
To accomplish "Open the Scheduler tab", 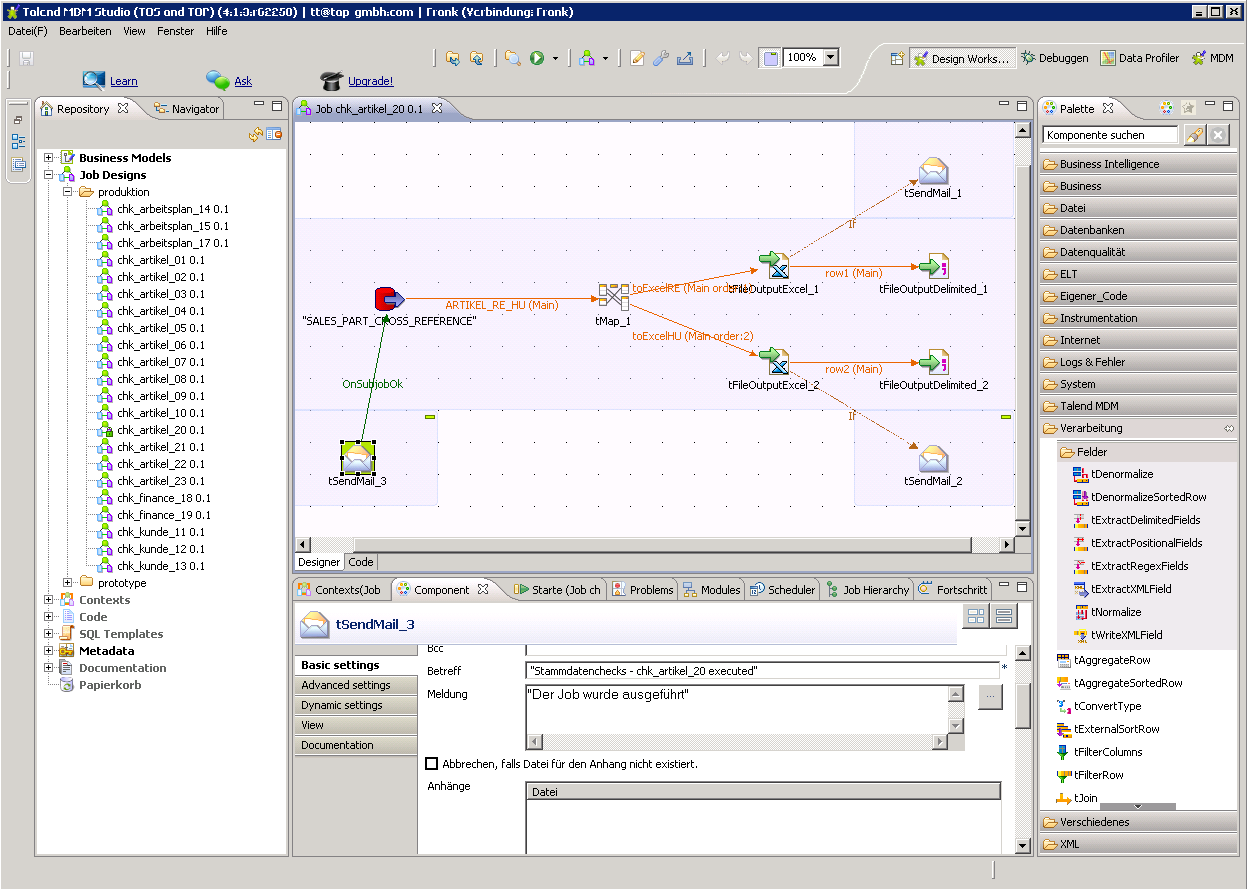I will click(x=783, y=590).
